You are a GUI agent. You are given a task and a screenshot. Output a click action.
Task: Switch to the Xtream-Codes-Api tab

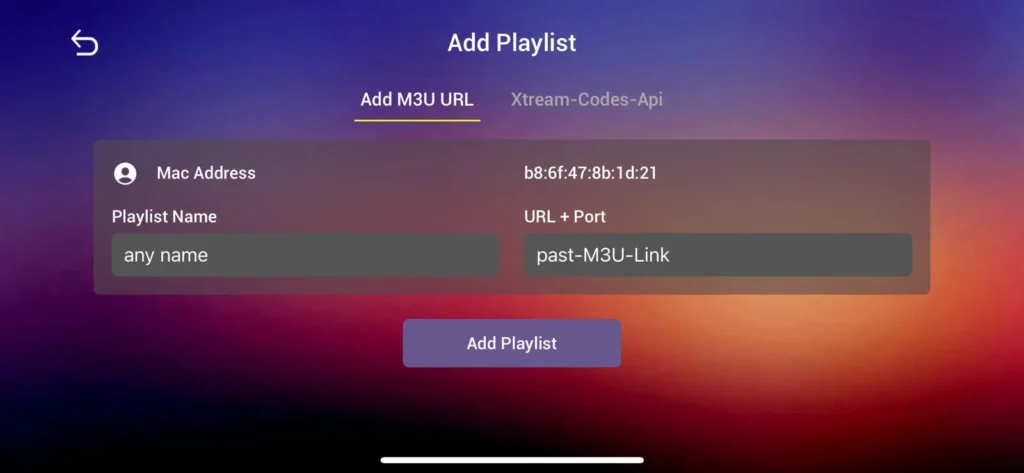(x=586, y=99)
